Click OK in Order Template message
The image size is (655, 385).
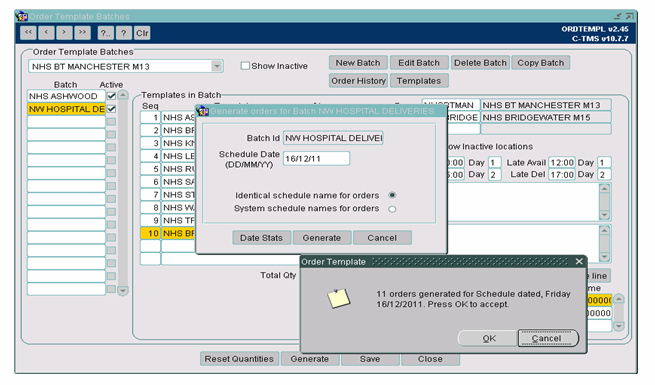489,338
